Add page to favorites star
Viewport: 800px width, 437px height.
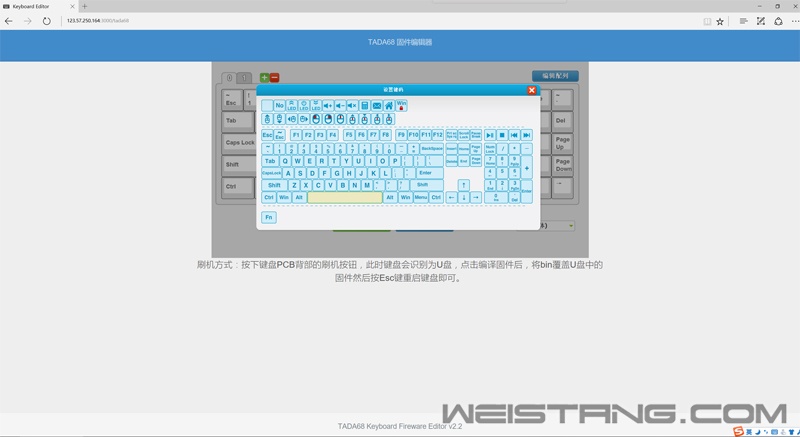click(x=720, y=21)
